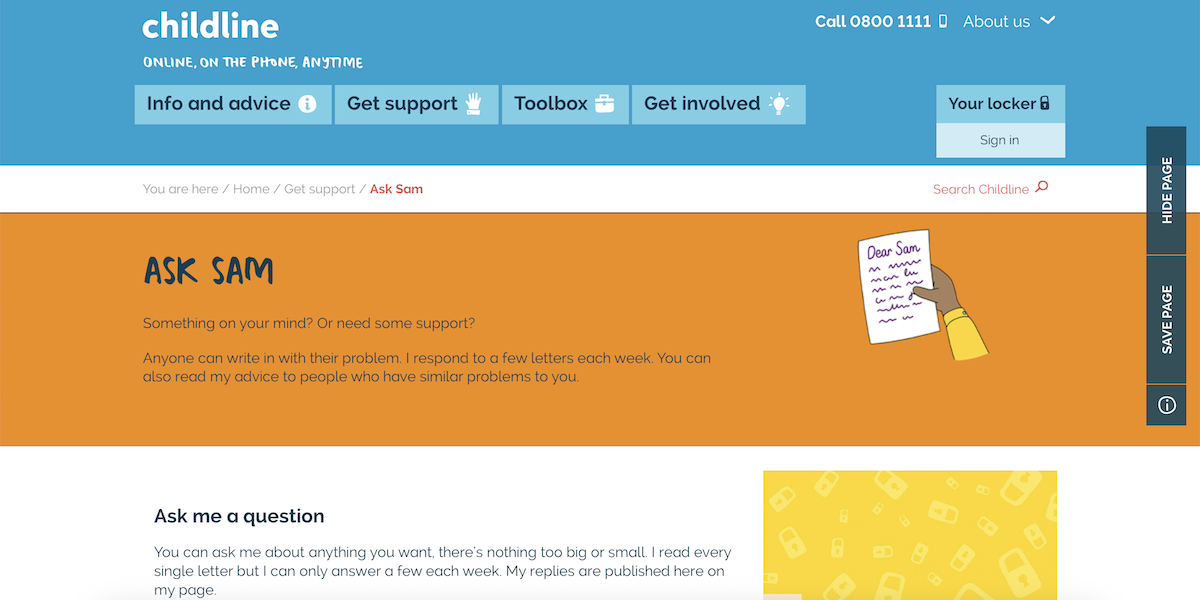This screenshot has width=1200, height=600.
Task: Open the Get support menu
Action: click(402, 104)
